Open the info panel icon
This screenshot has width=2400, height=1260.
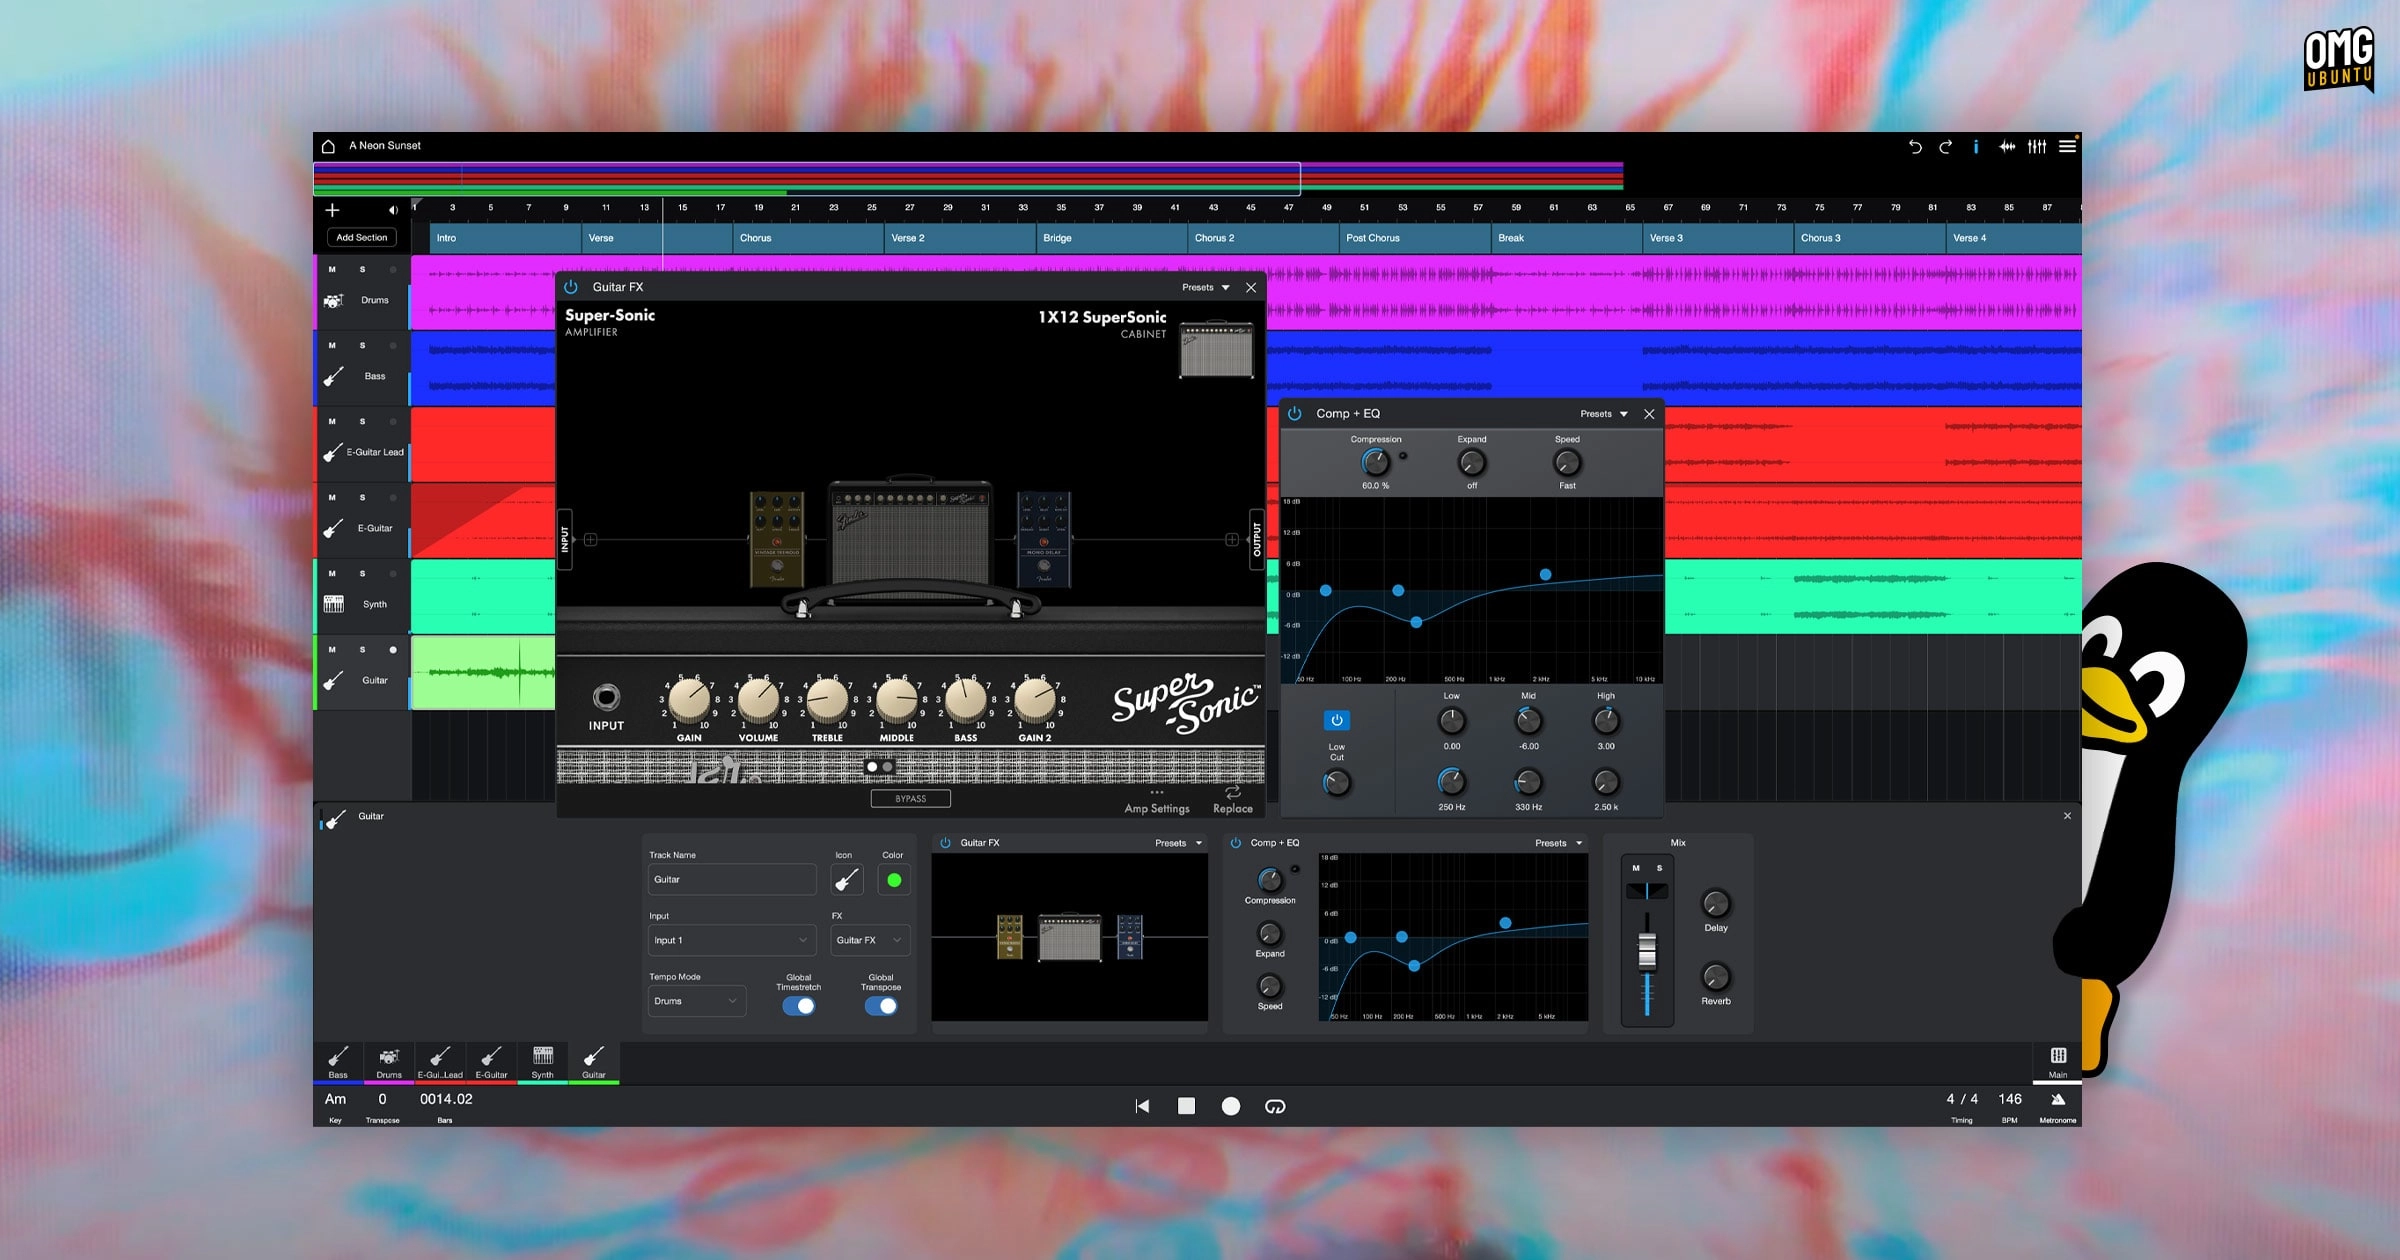pyautogui.click(x=1976, y=147)
